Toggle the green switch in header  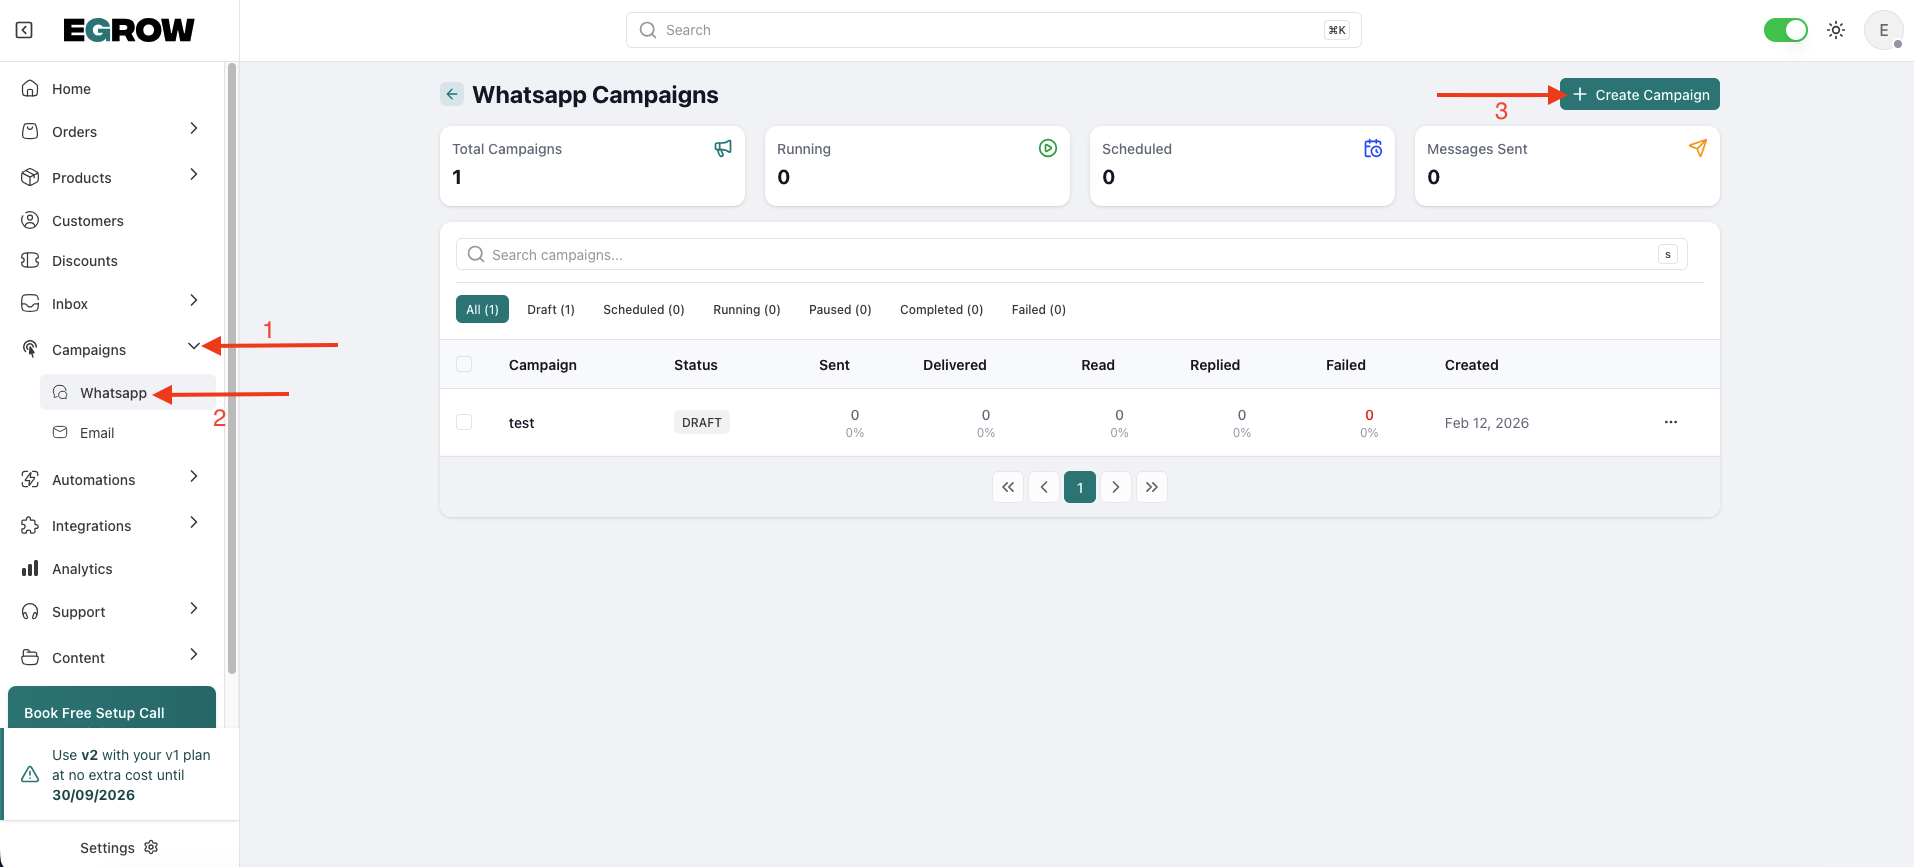pos(1785,30)
